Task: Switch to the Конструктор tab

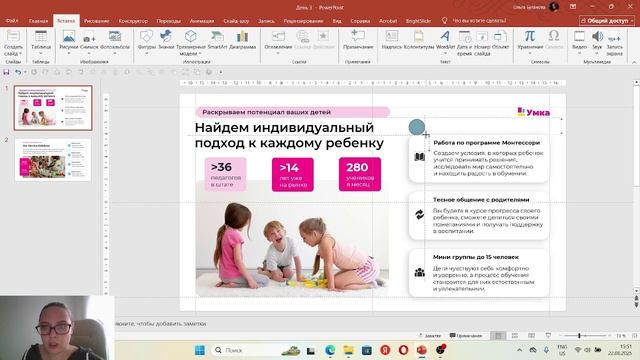Action: click(133, 20)
